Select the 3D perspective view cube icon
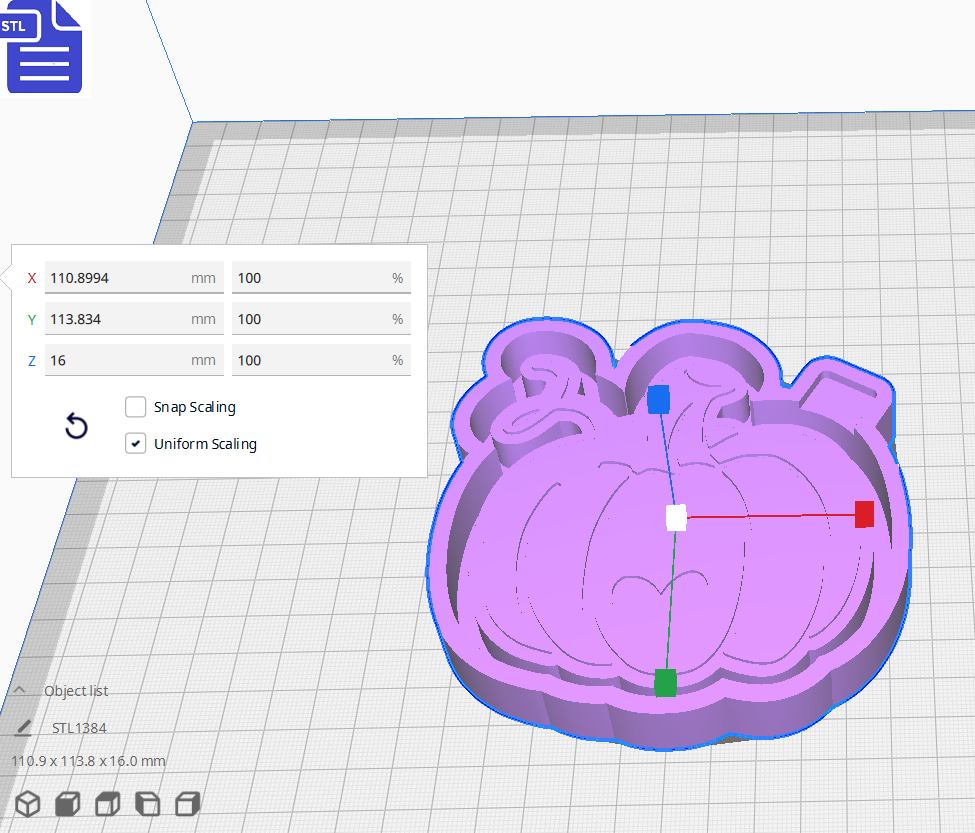This screenshot has width=975, height=833. click(27, 803)
